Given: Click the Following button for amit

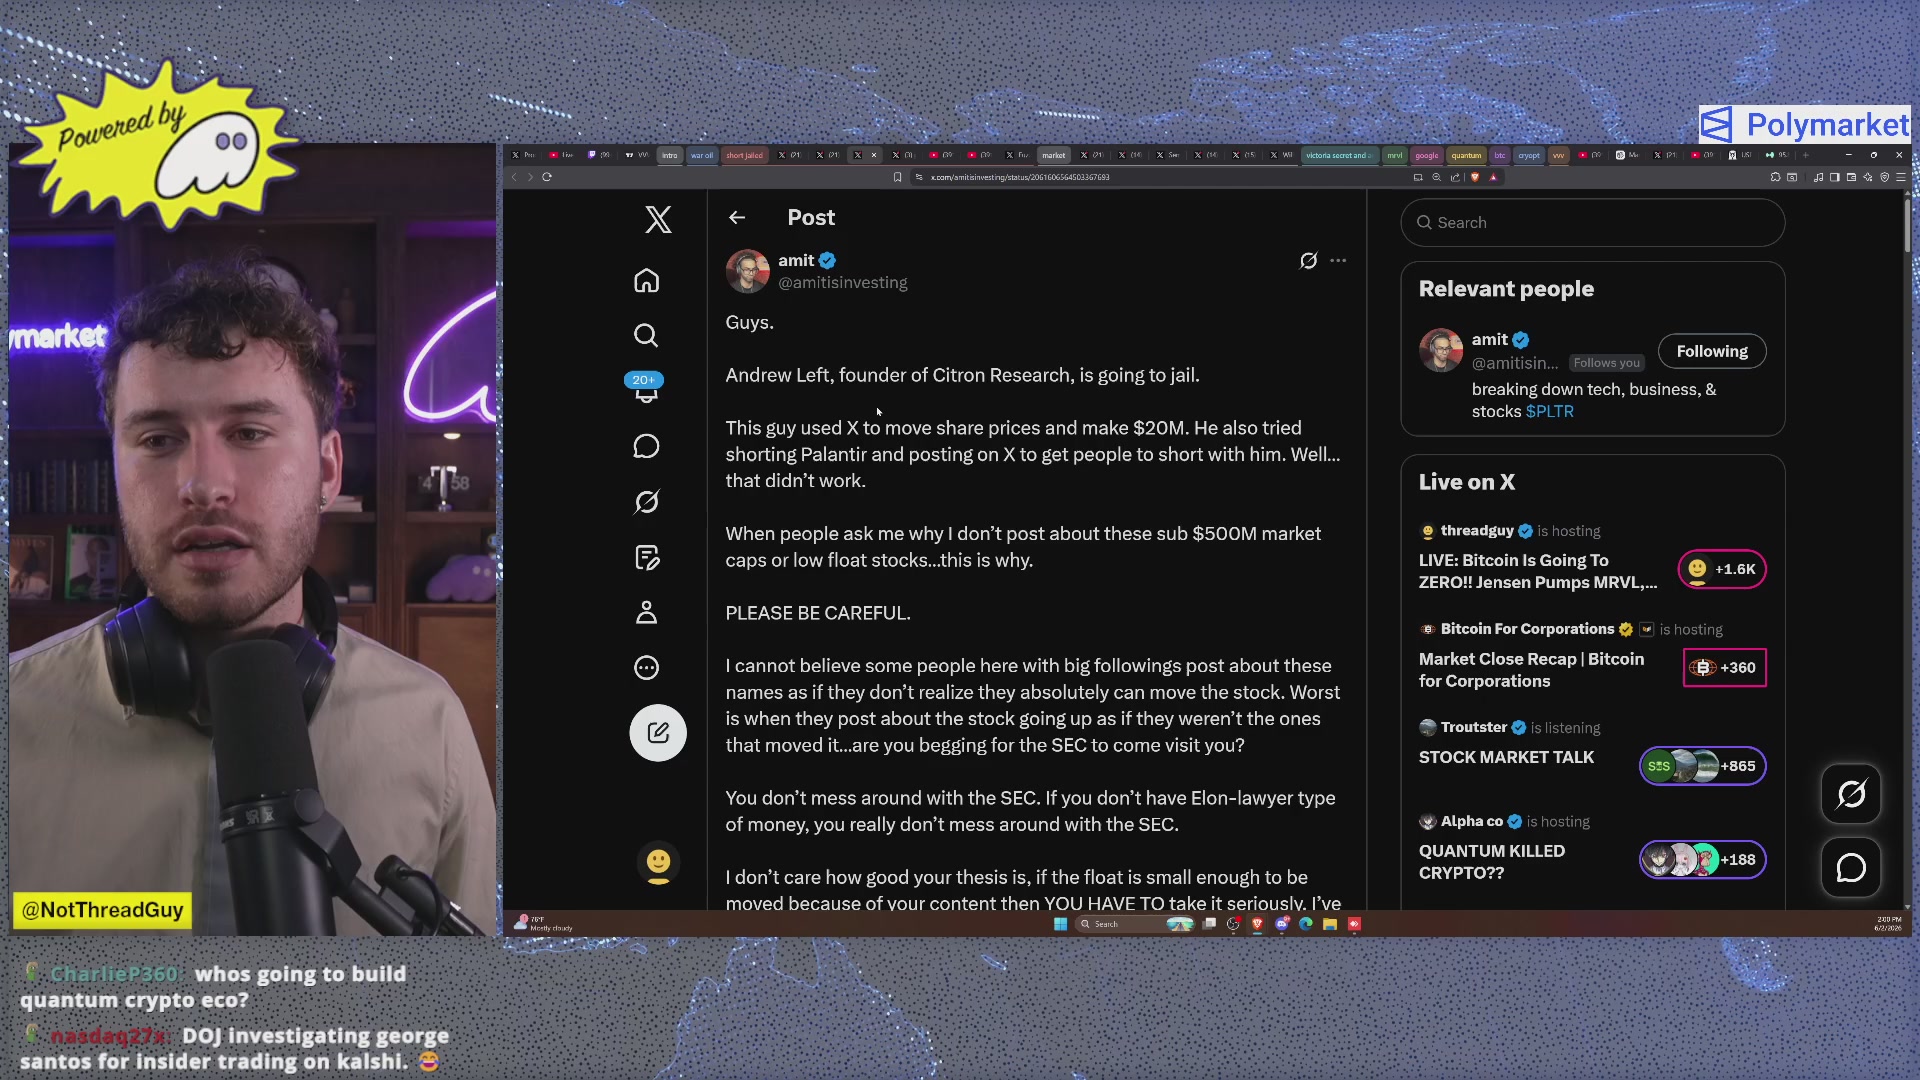Looking at the screenshot, I should pos(1712,351).
